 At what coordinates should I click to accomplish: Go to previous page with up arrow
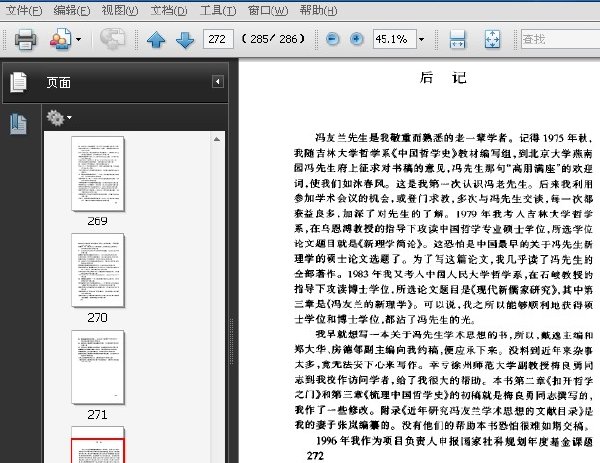coord(156,39)
